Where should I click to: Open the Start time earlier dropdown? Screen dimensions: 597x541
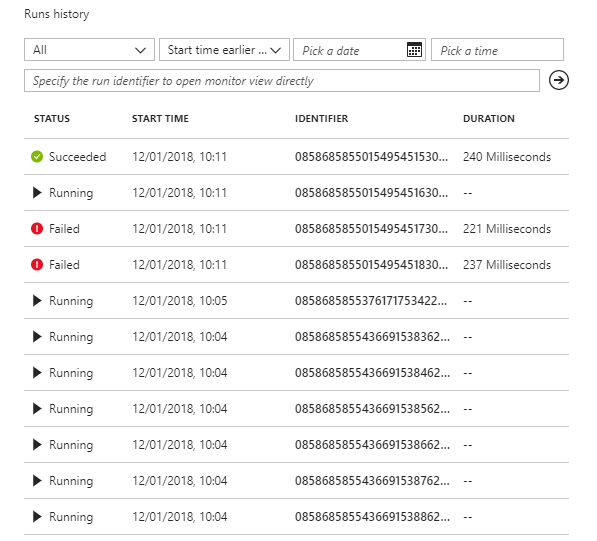(x=224, y=49)
